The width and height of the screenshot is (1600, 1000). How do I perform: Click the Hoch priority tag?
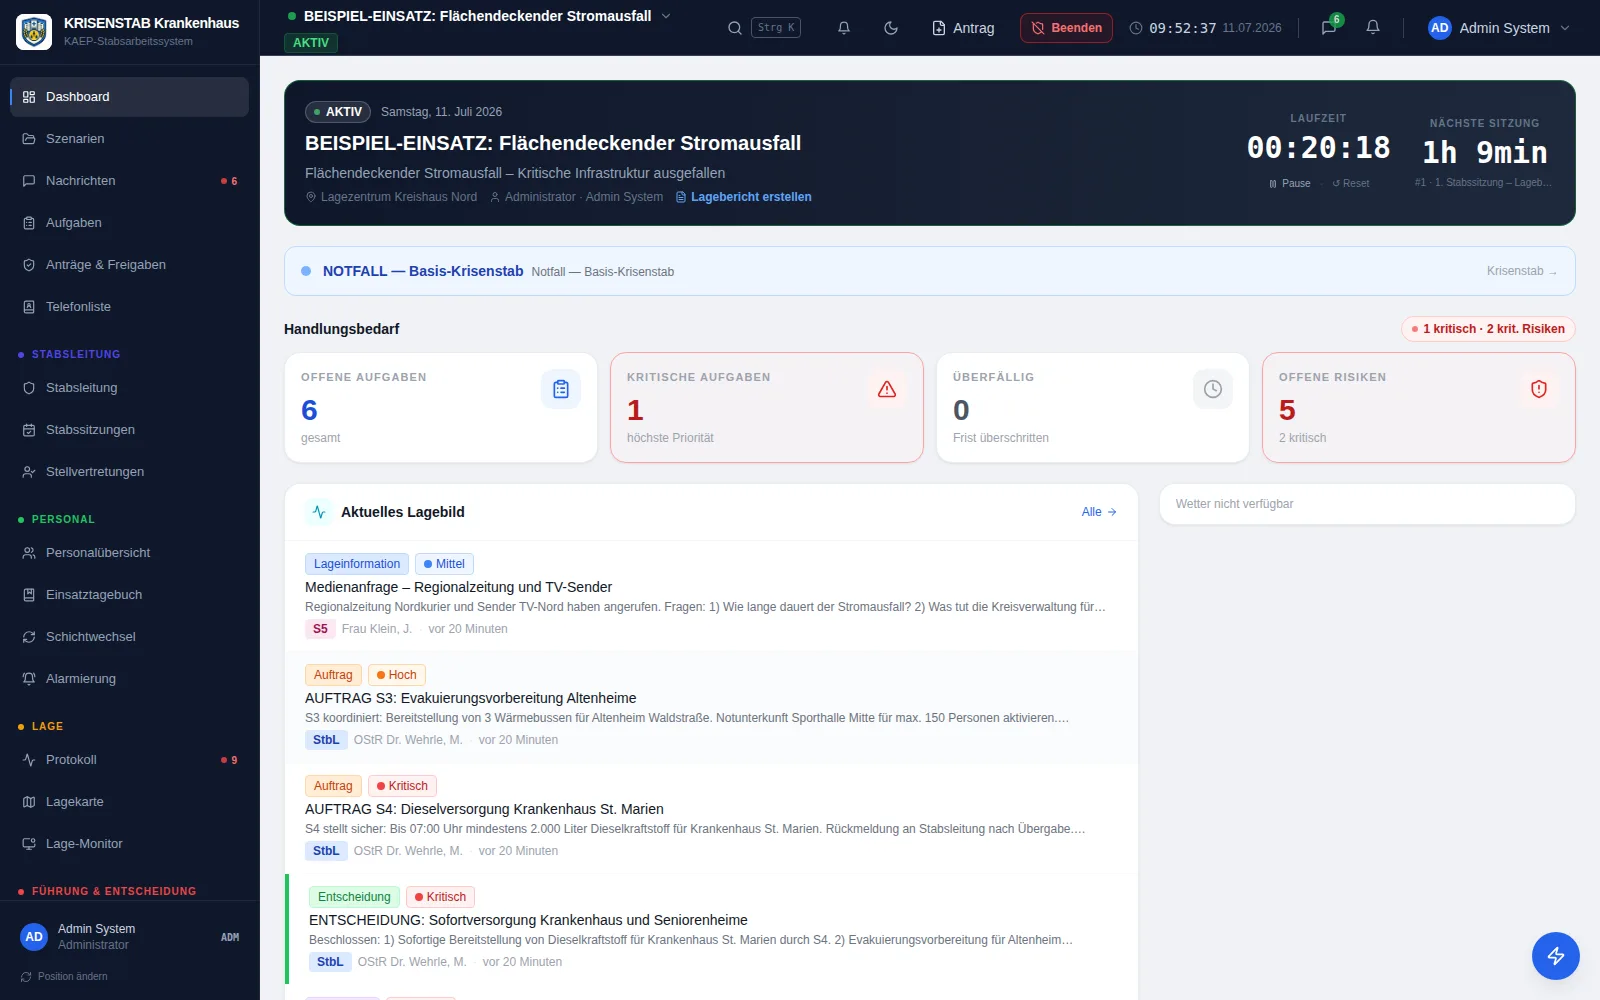tap(397, 675)
